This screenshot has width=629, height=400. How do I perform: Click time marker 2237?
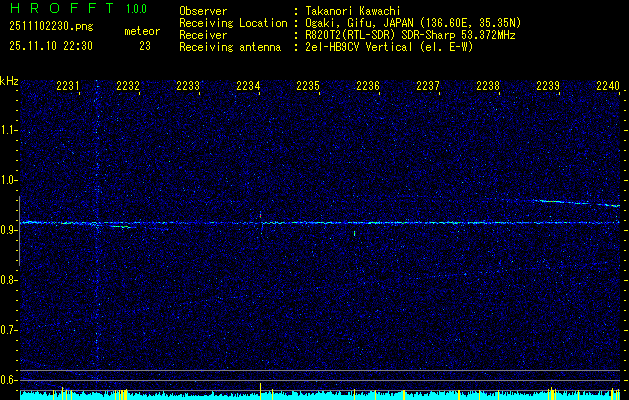(x=428, y=85)
